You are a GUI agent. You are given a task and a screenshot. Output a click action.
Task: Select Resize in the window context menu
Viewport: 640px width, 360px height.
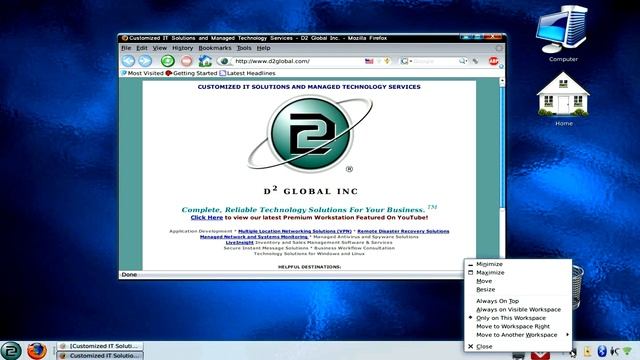click(x=518, y=289)
